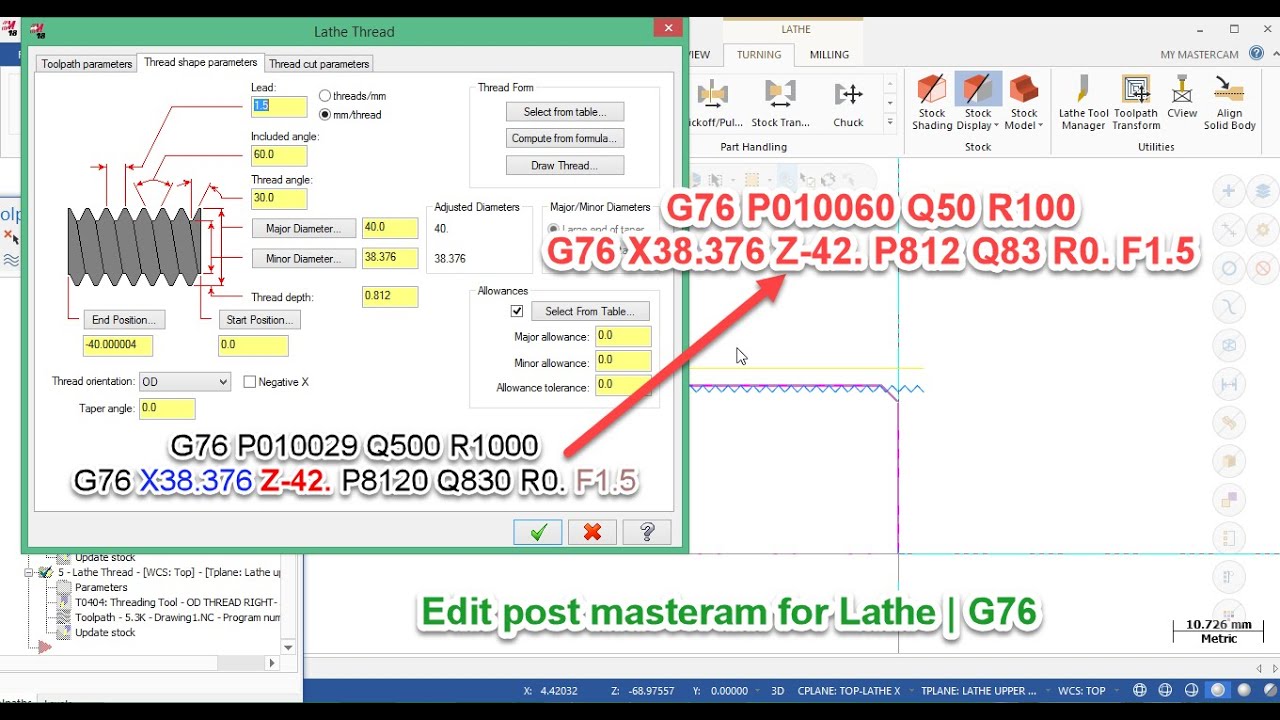The image size is (1280, 720).
Task: Click the operations tree scroll down arrow
Action: pos(288,647)
